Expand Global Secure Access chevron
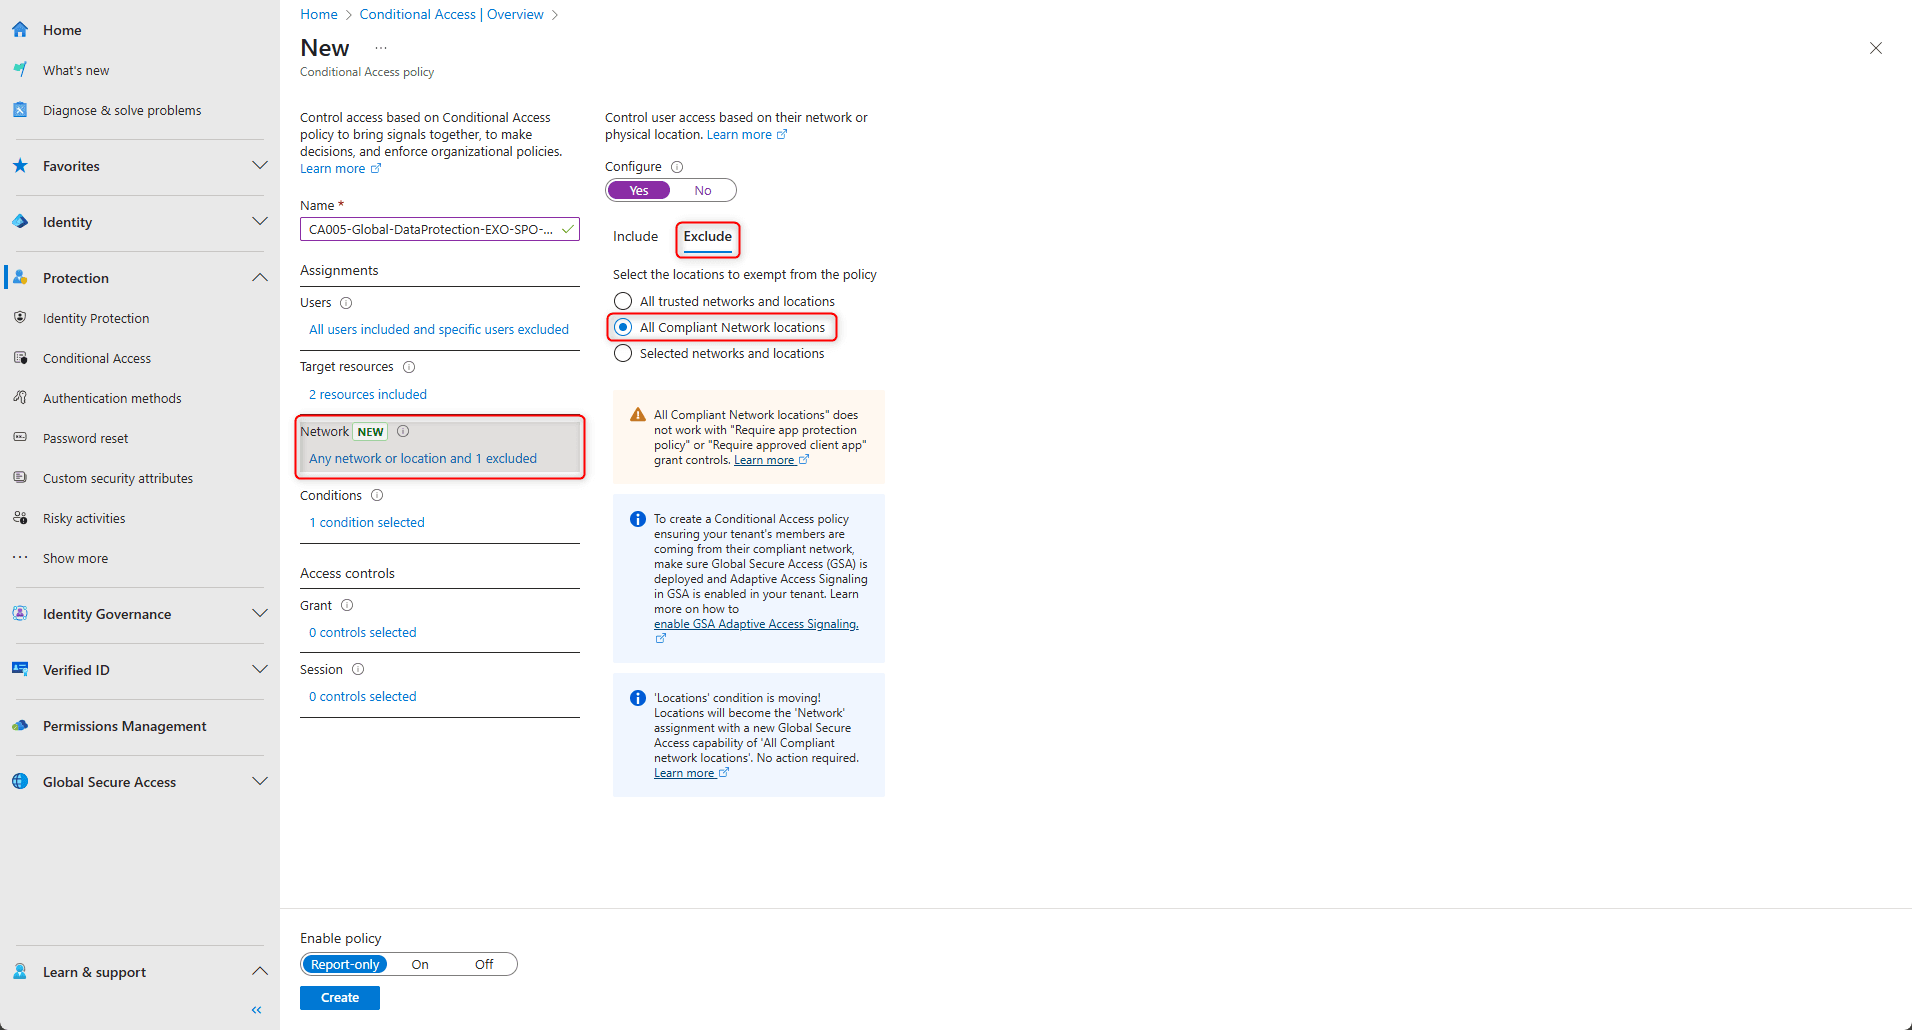Image resolution: width=1912 pixels, height=1030 pixels. point(260,781)
